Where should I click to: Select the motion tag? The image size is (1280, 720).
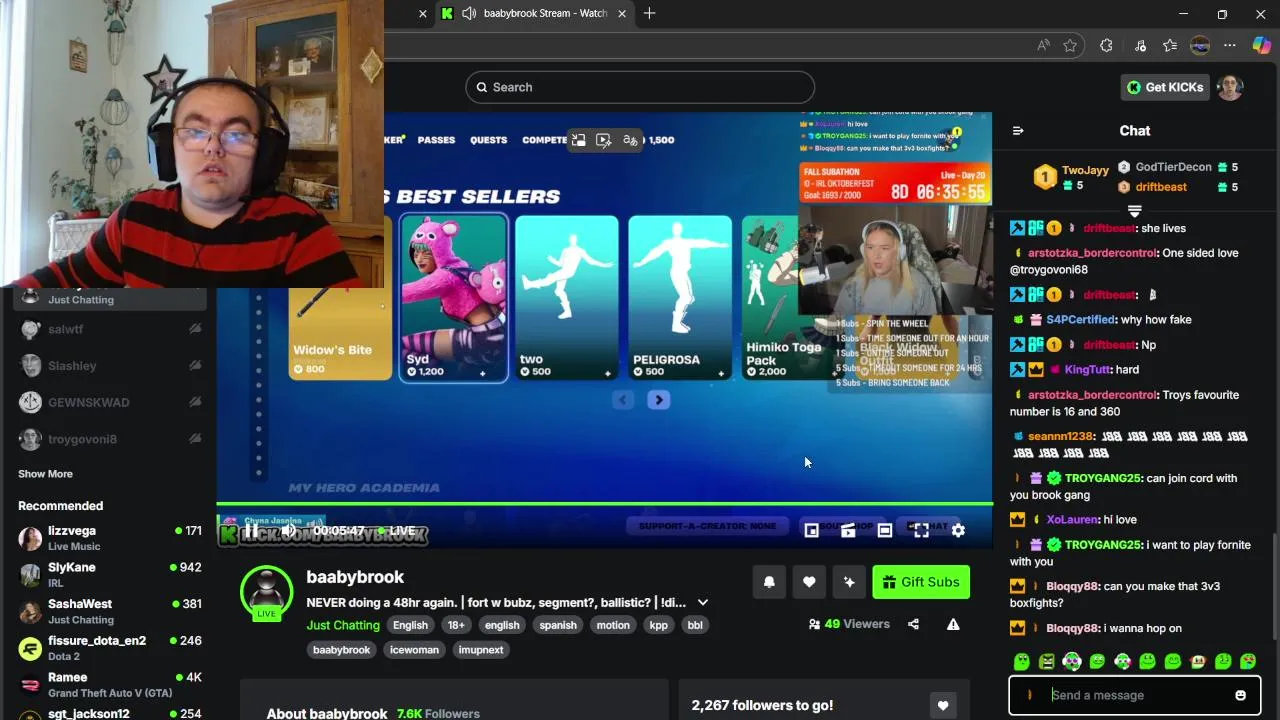(613, 625)
